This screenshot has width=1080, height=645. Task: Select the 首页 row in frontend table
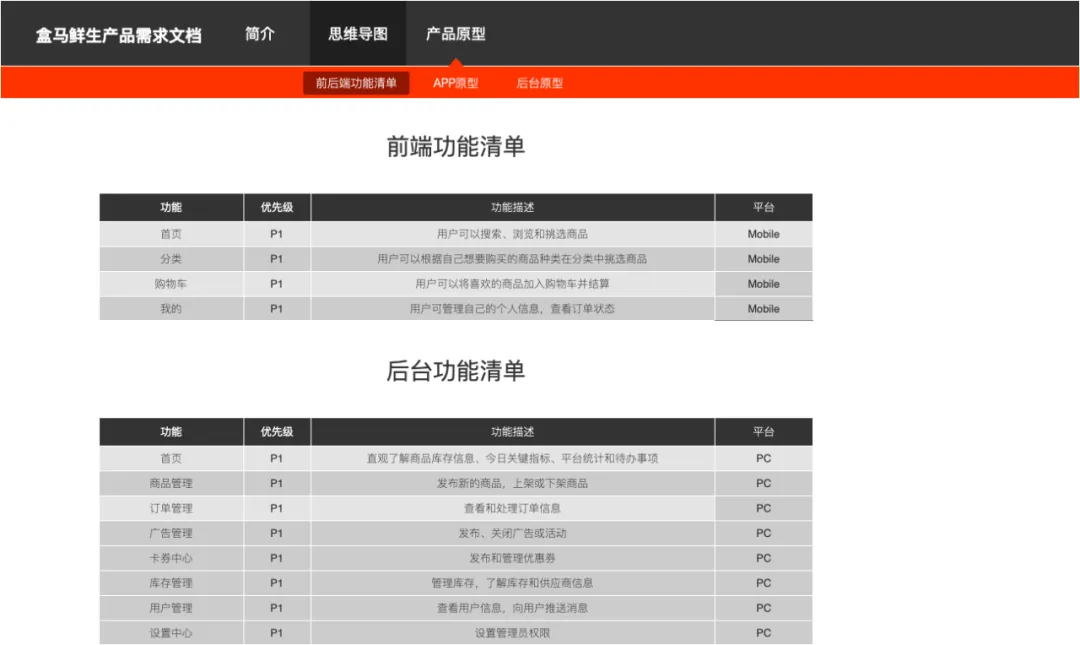coord(170,233)
